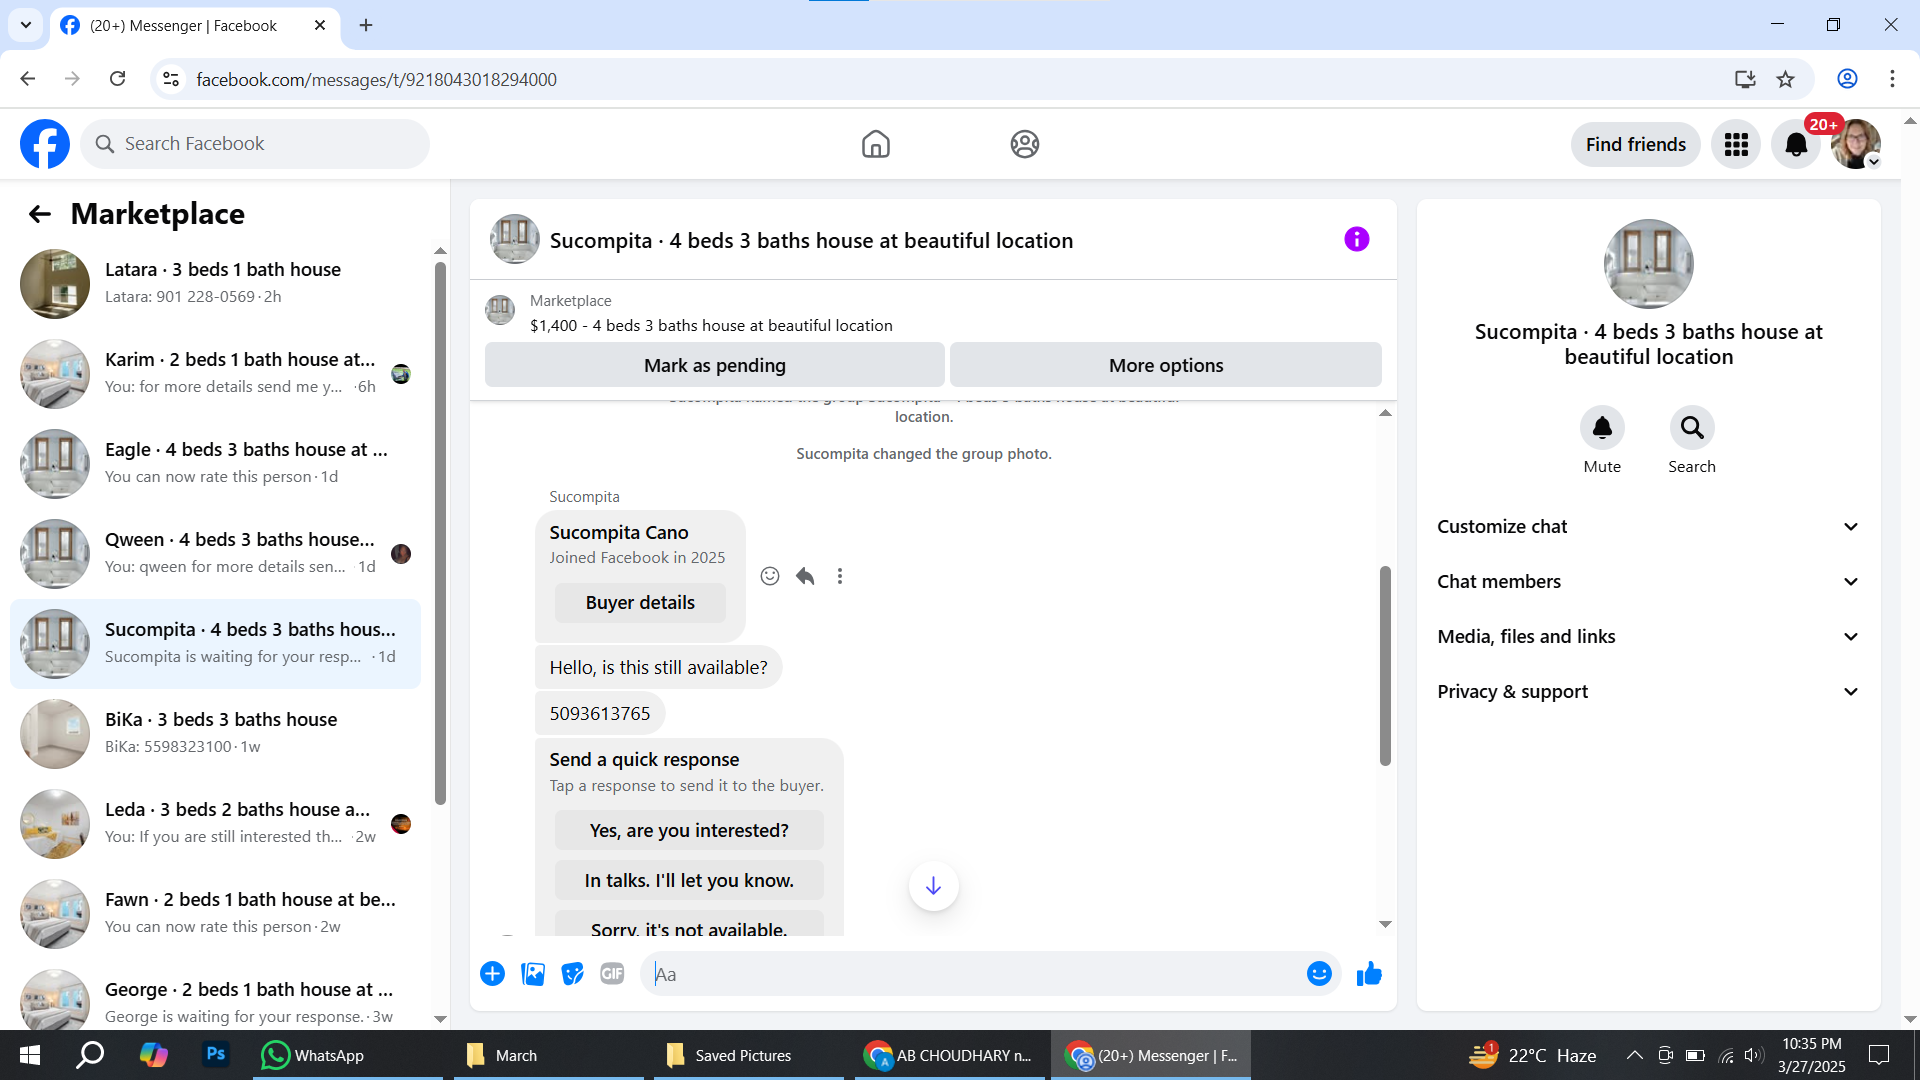Viewport: 1920px width, 1080px height.
Task: Install app icon in address bar
Action: click(1745, 79)
